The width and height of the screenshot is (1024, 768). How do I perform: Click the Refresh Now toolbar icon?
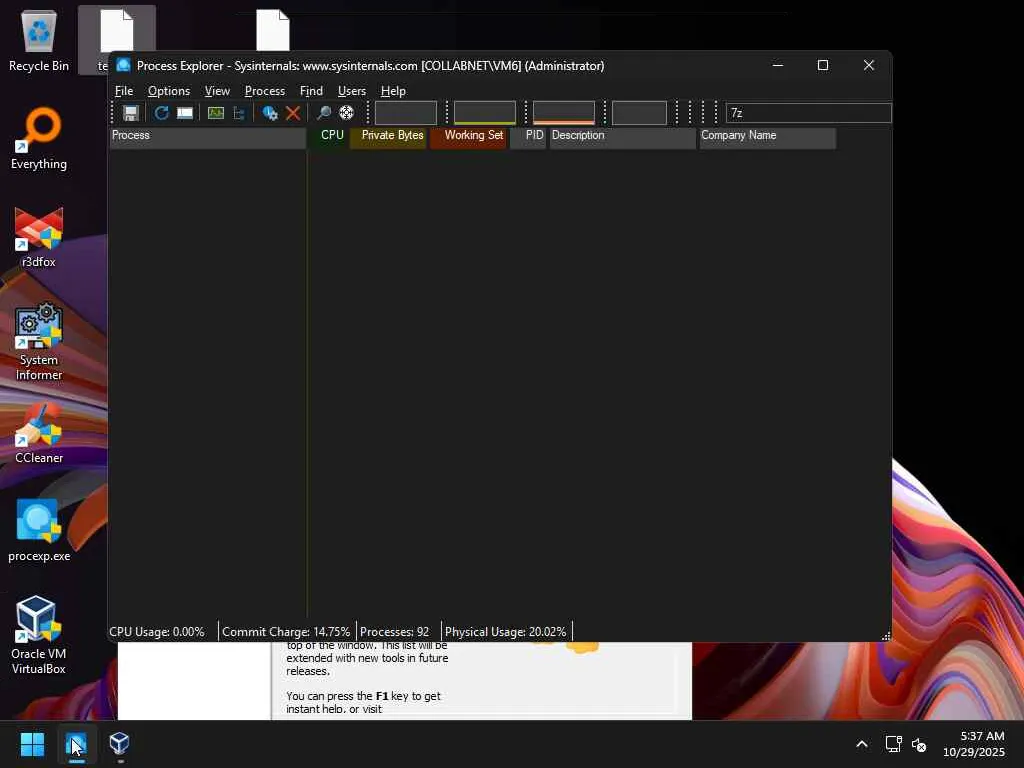[161, 113]
